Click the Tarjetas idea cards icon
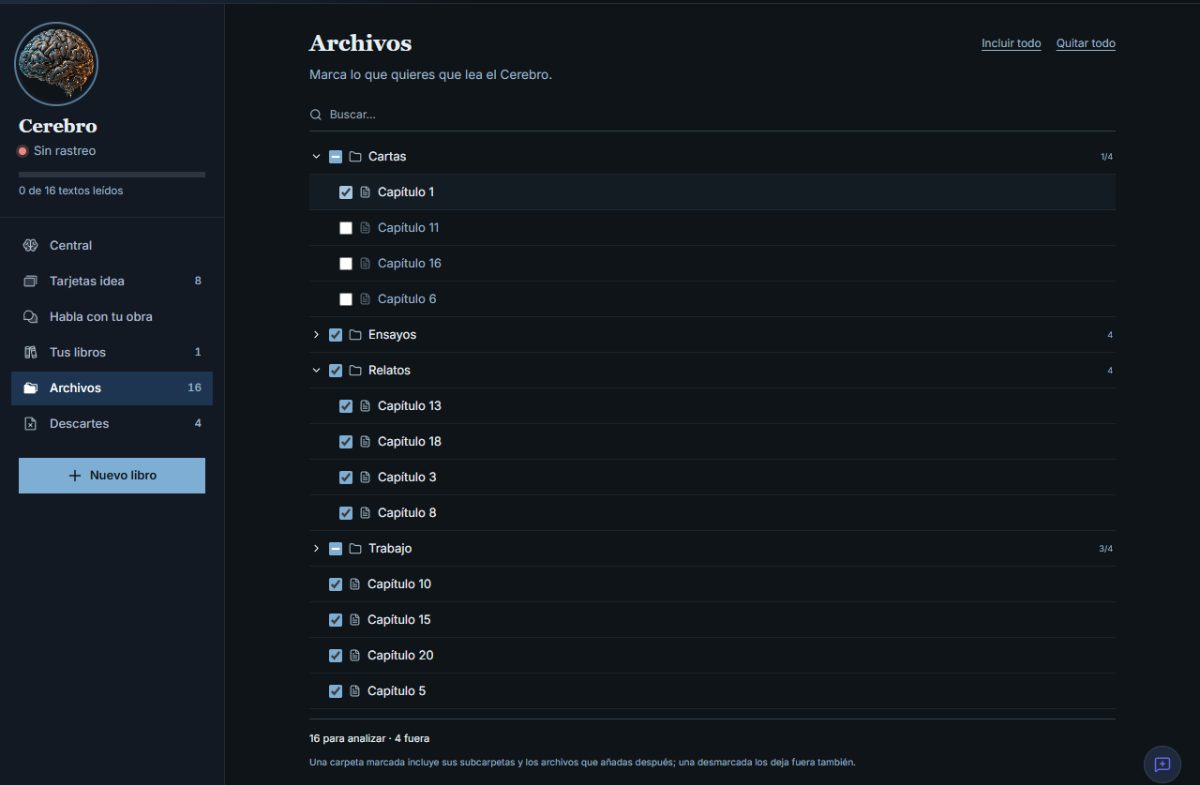This screenshot has height=785, width=1200. click(x=30, y=281)
